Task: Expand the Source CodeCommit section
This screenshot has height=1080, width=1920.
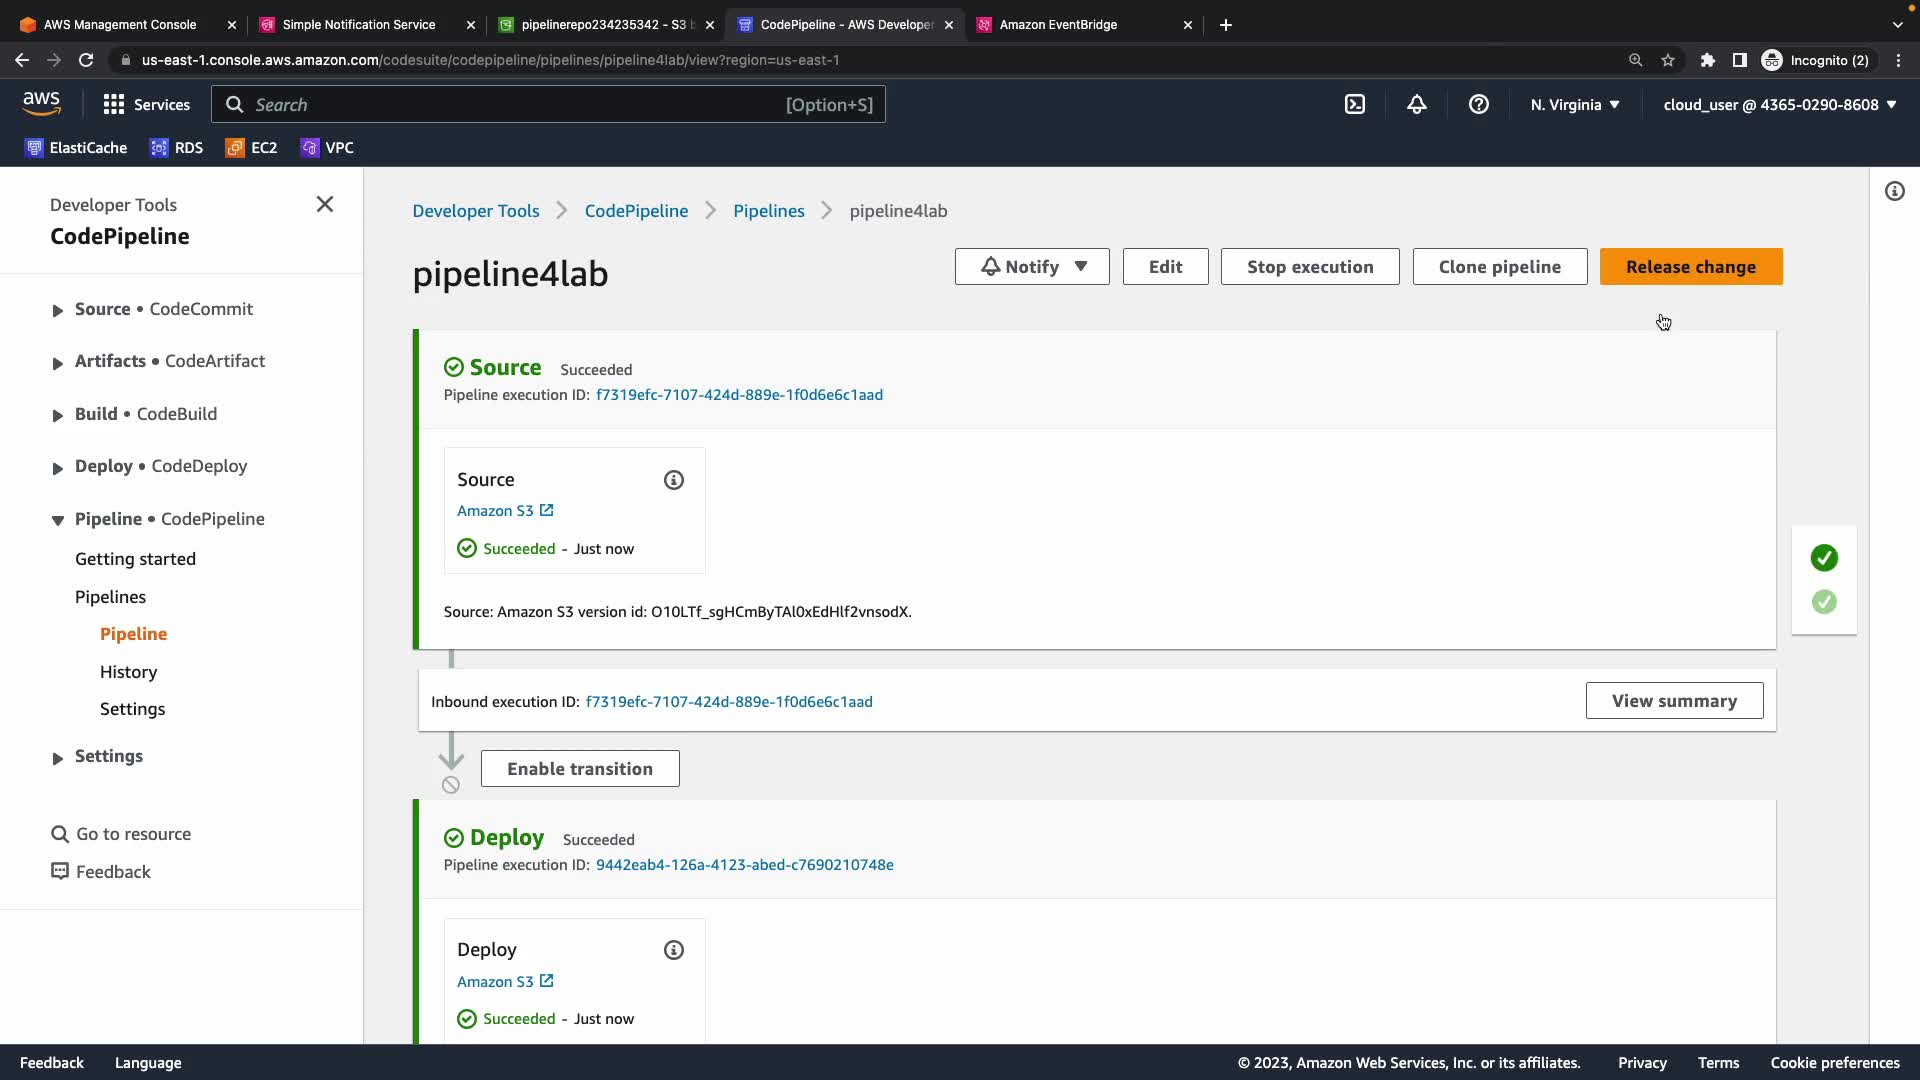Action: (x=58, y=310)
